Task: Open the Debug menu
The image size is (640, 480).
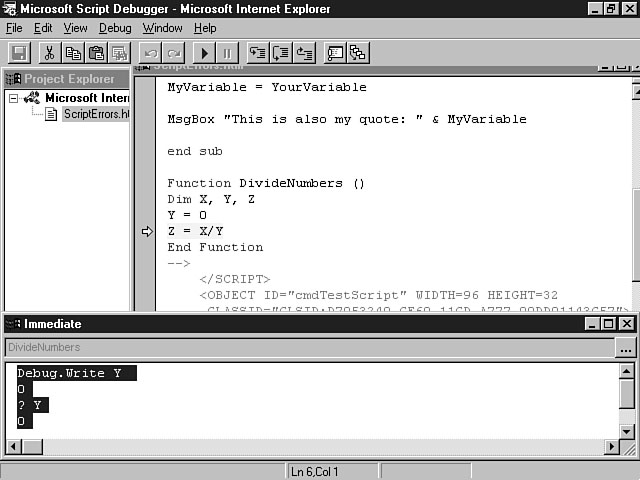Action: tap(115, 28)
